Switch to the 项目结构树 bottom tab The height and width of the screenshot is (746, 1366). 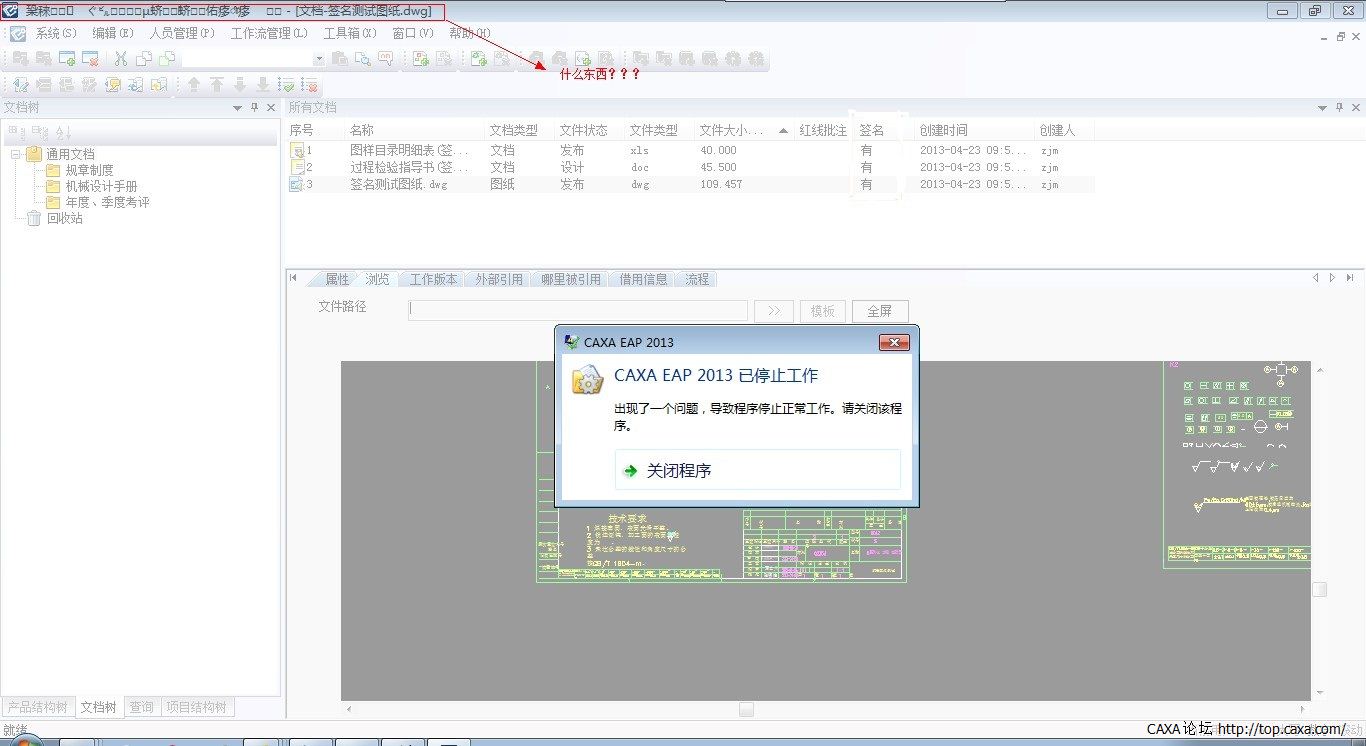click(x=196, y=707)
